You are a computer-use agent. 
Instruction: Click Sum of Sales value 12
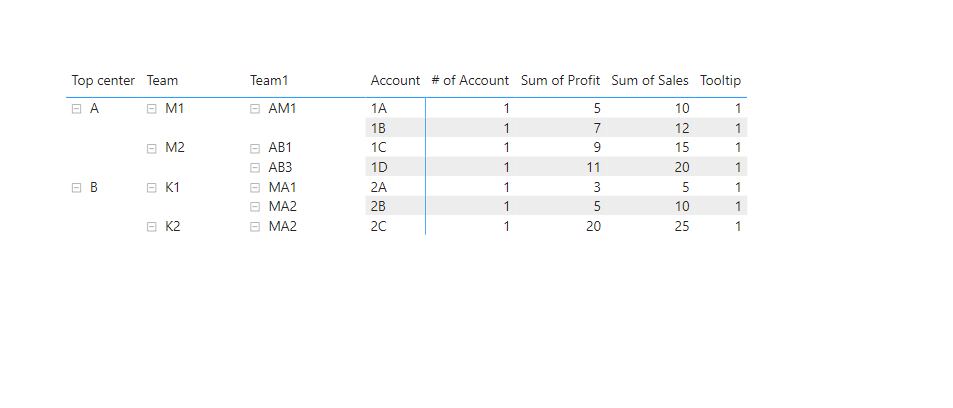(x=682, y=128)
